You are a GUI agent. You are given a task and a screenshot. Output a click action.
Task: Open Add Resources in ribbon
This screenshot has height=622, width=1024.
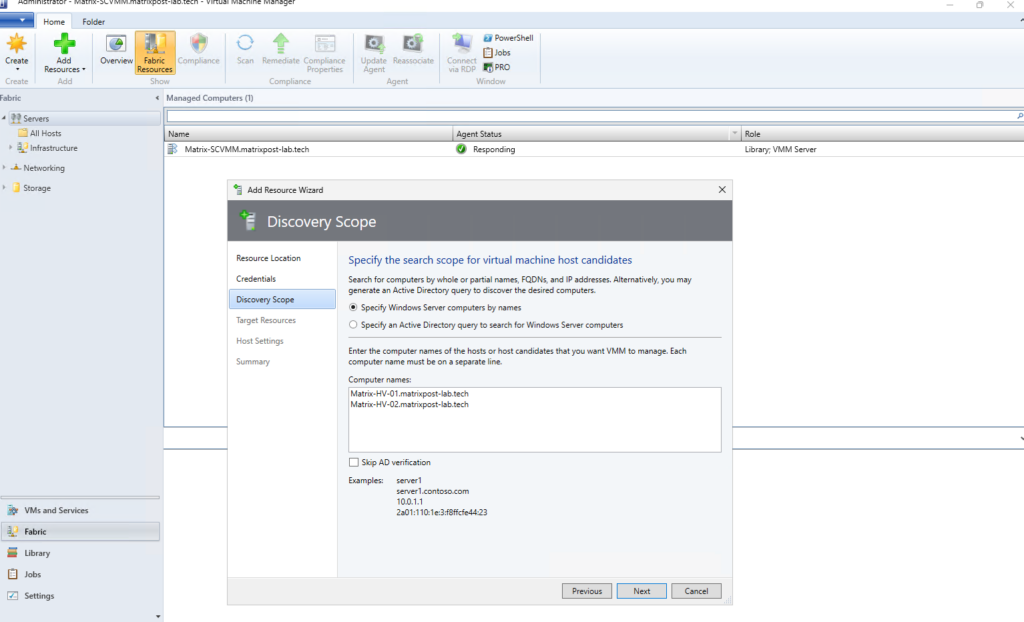tap(64, 52)
